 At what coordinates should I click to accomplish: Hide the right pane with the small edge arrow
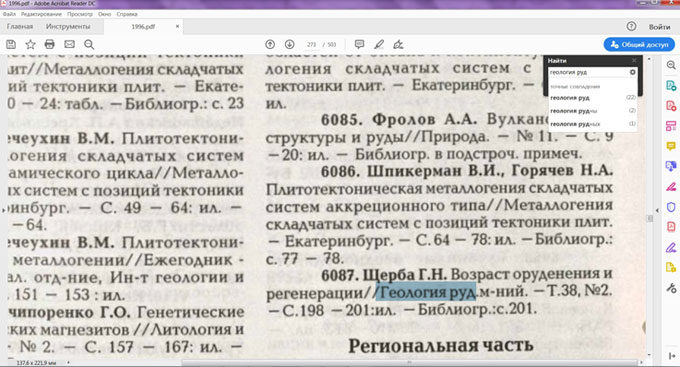657,210
